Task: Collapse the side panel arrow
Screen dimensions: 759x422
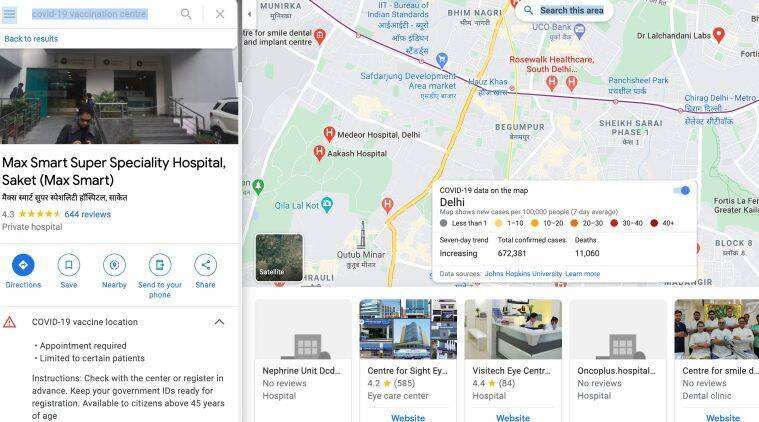Action: [249, 14]
